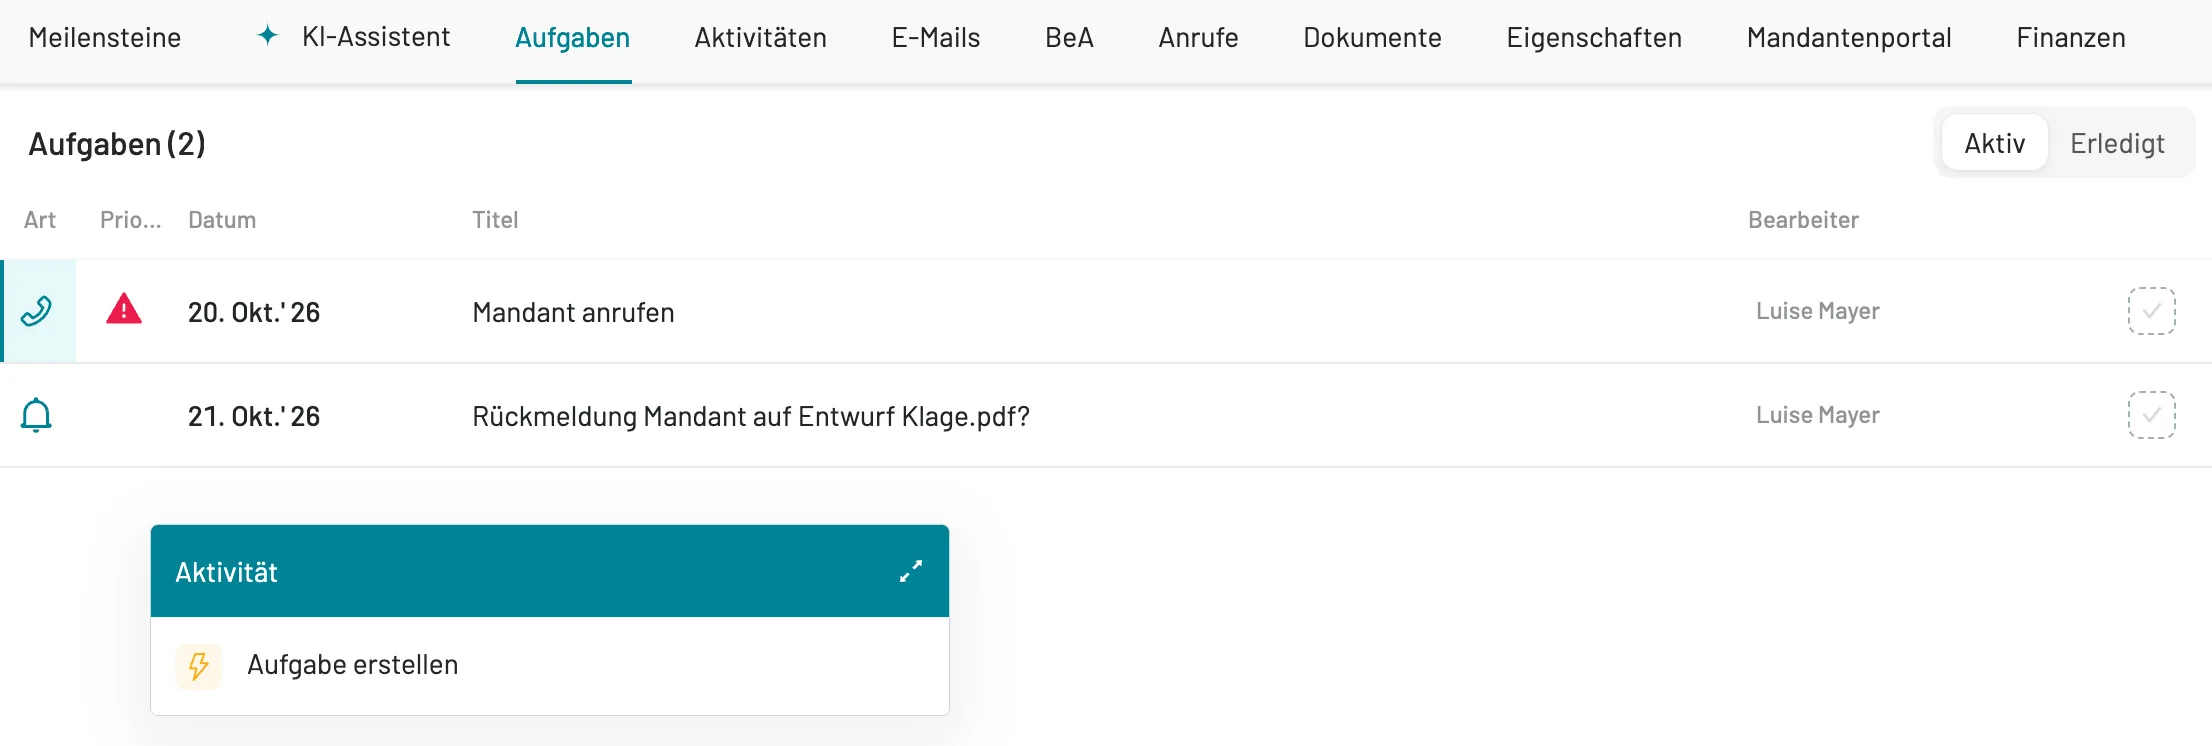The width and height of the screenshot is (2212, 746).
Task: Click the red priority warning triangle
Action: pos(124,309)
